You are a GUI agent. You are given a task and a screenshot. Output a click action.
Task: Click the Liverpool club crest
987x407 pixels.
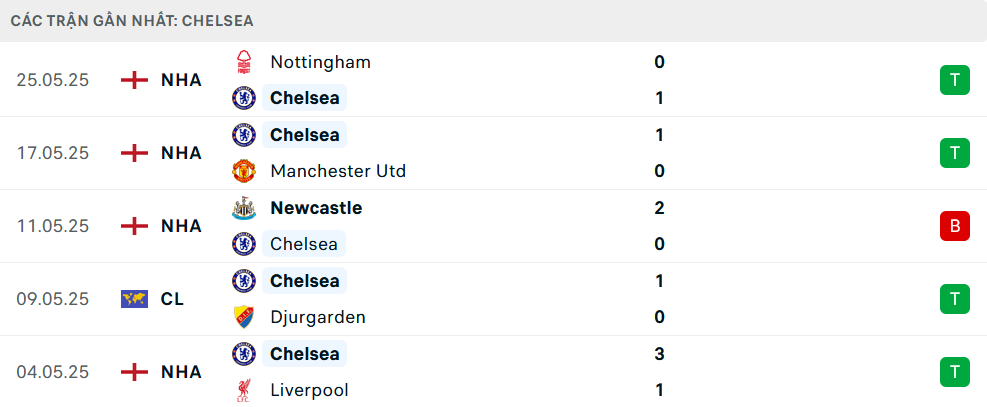[244, 390]
